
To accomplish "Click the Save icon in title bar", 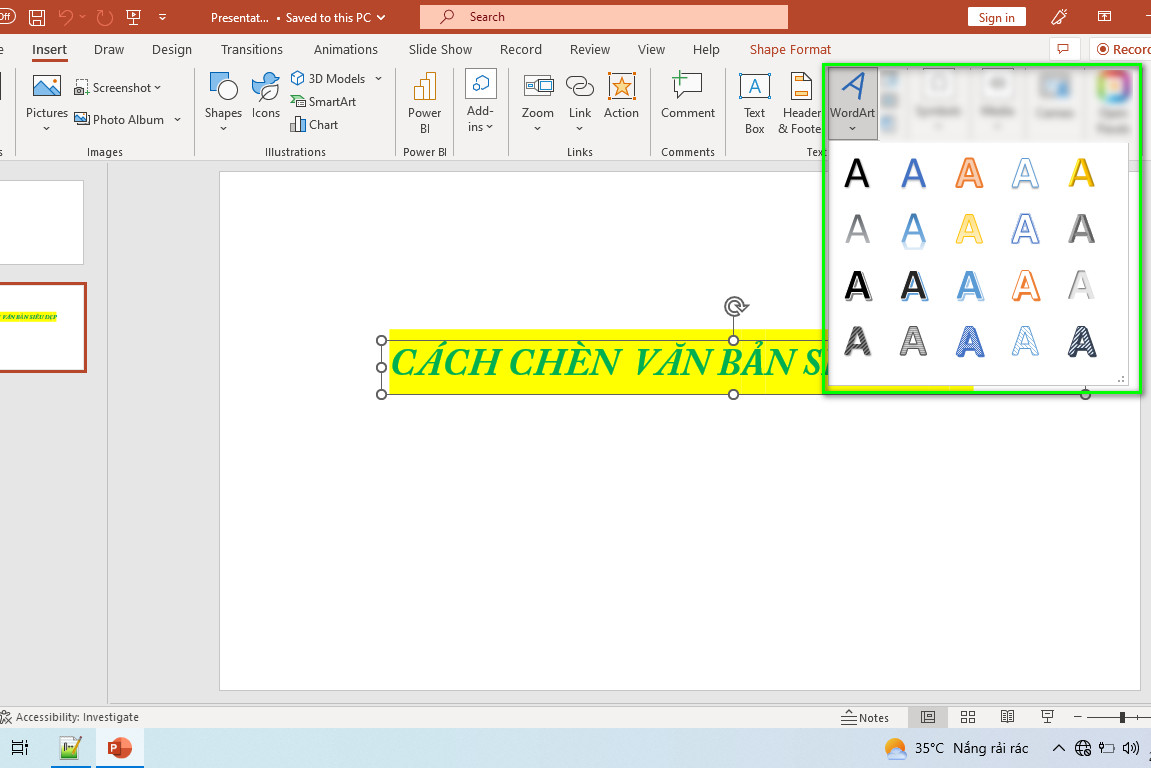I will [37, 17].
